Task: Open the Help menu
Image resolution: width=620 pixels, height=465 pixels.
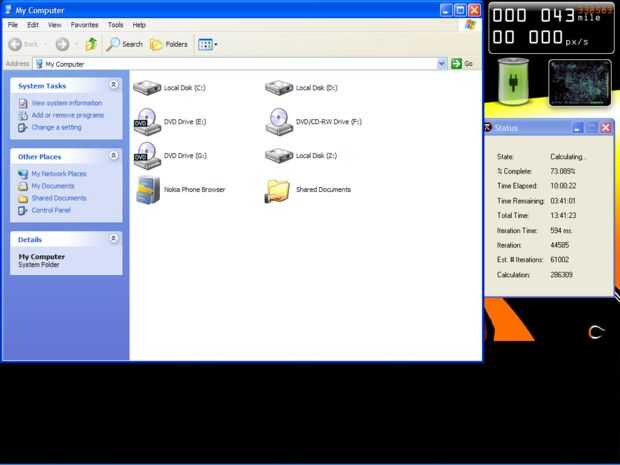Action: click(139, 25)
